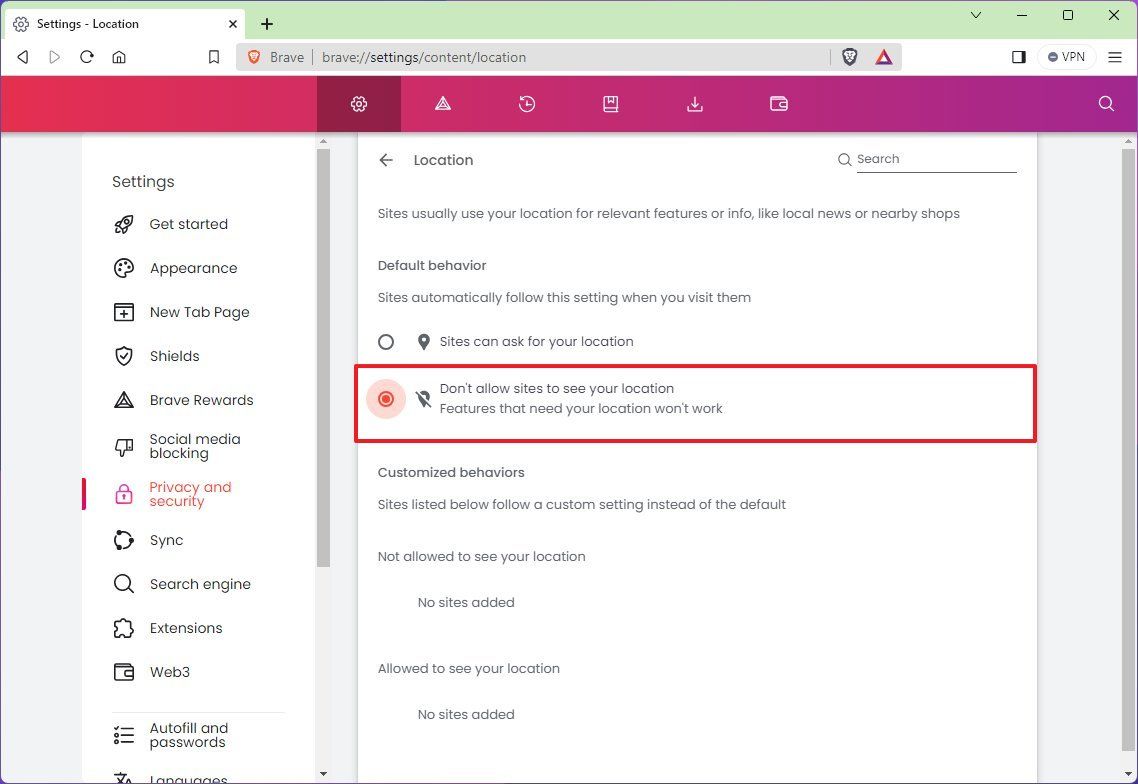The width and height of the screenshot is (1138, 784).
Task: Open the sidebar panel icon near VPN button
Action: tap(1018, 57)
